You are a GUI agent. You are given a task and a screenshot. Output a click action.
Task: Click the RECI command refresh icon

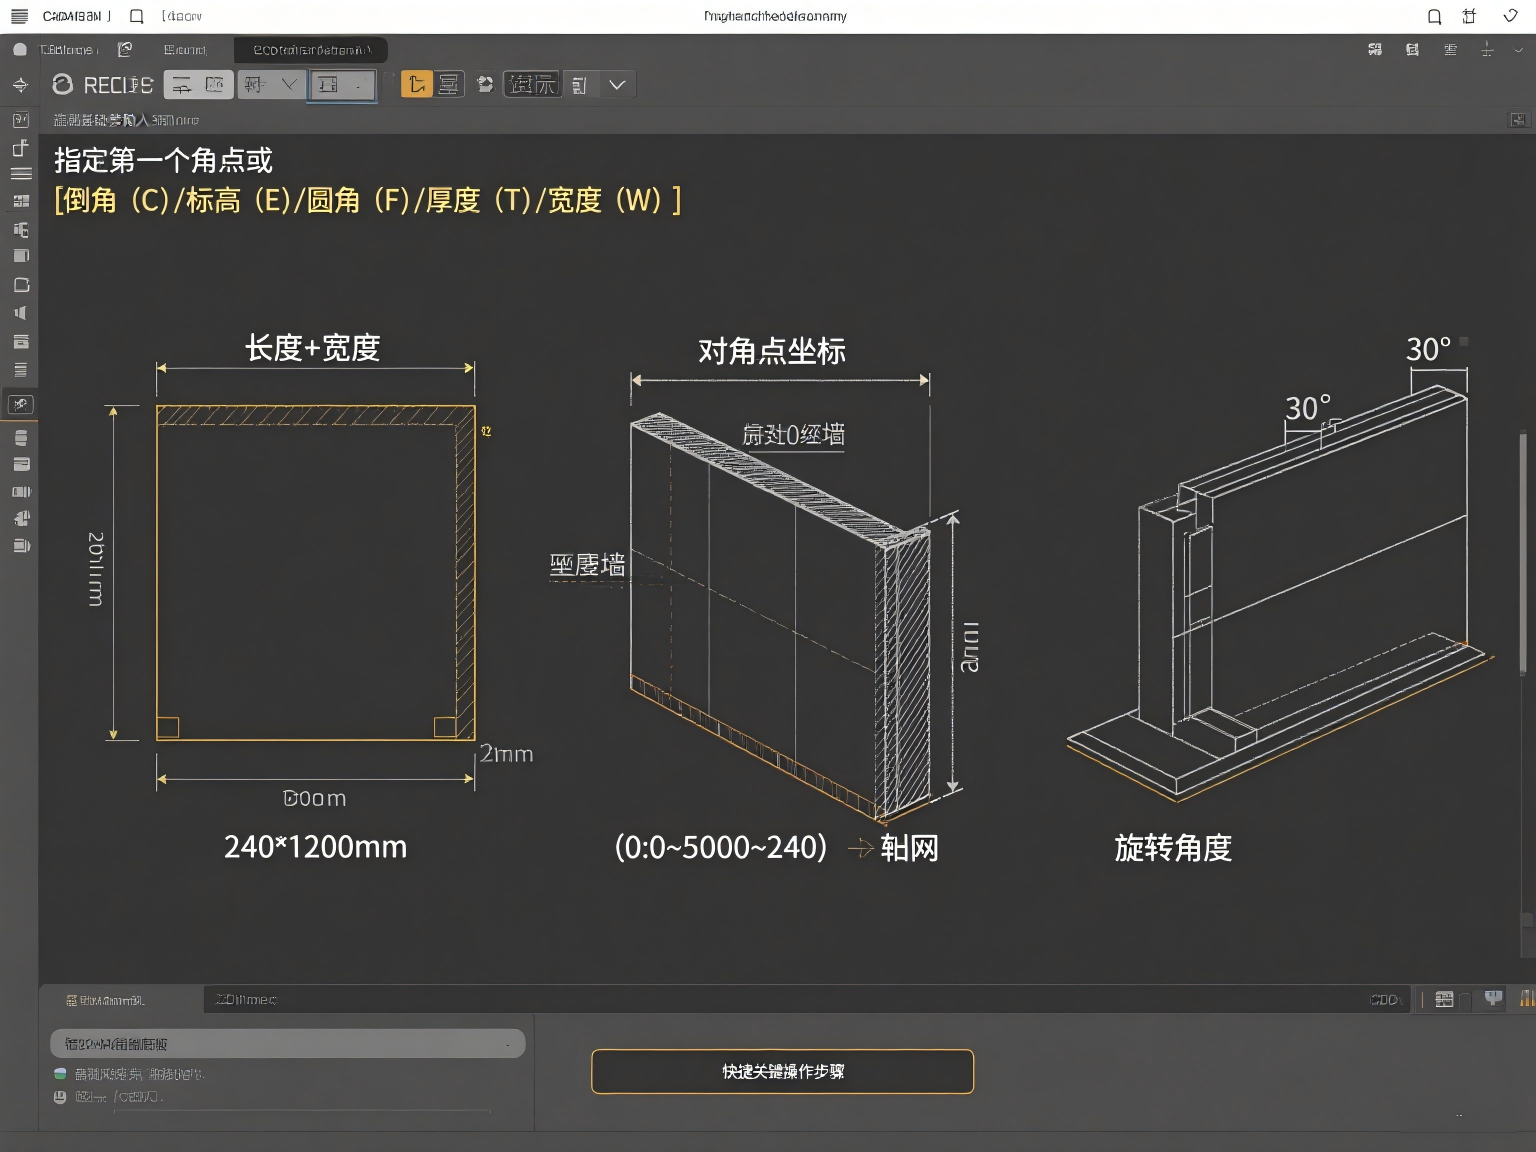pyautogui.click(x=63, y=85)
